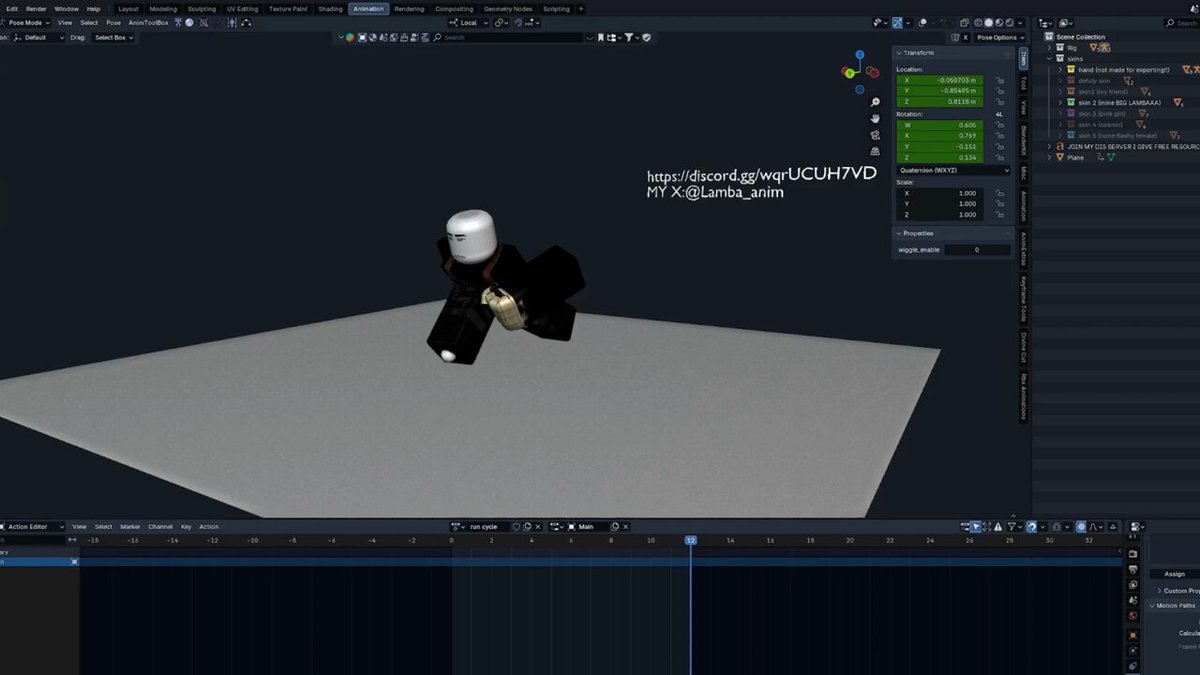Select wireframe viewport shading mode icon
This screenshot has width=1200, height=675.
coord(979,22)
